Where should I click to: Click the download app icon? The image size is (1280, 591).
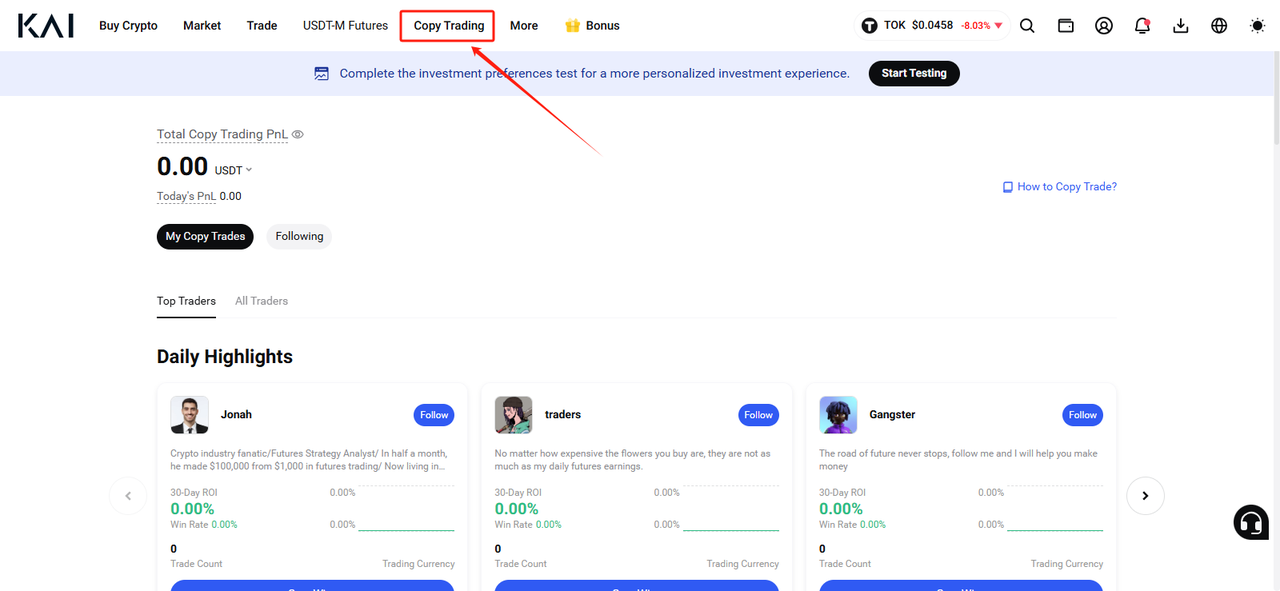(1181, 26)
